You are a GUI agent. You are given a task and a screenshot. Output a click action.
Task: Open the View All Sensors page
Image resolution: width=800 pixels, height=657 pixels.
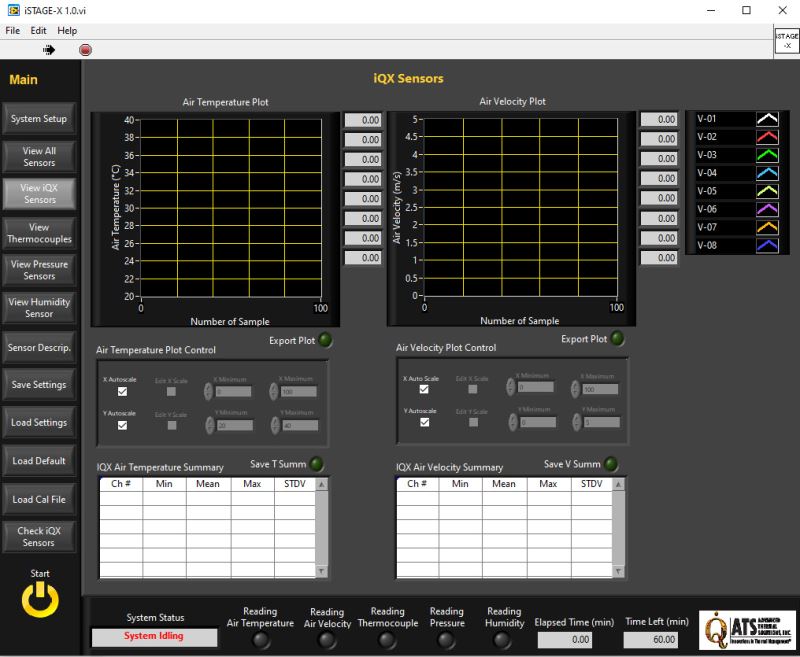tap(39, 157)
